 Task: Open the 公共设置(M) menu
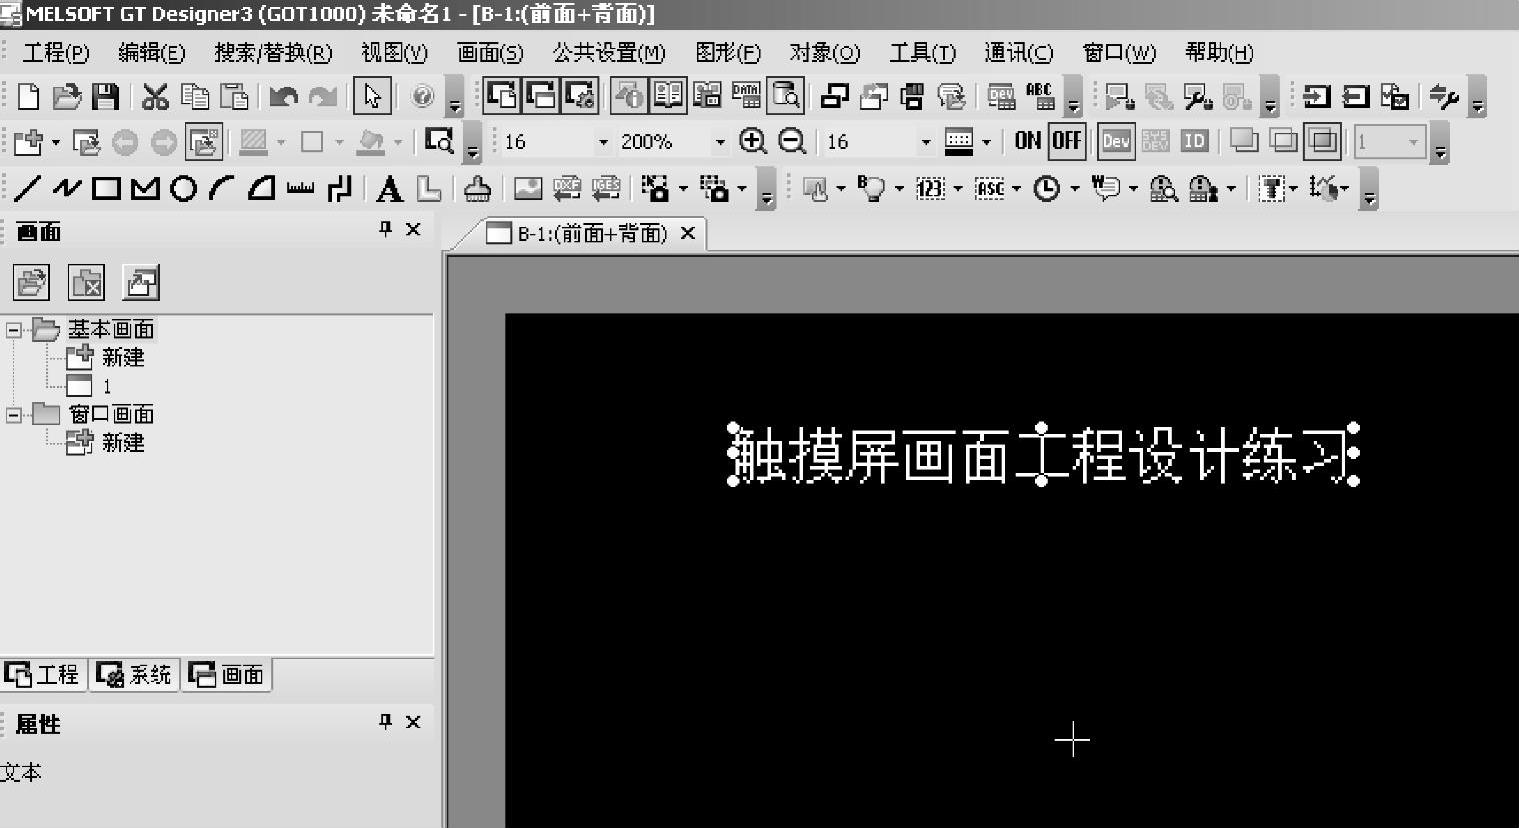(608, 53)
